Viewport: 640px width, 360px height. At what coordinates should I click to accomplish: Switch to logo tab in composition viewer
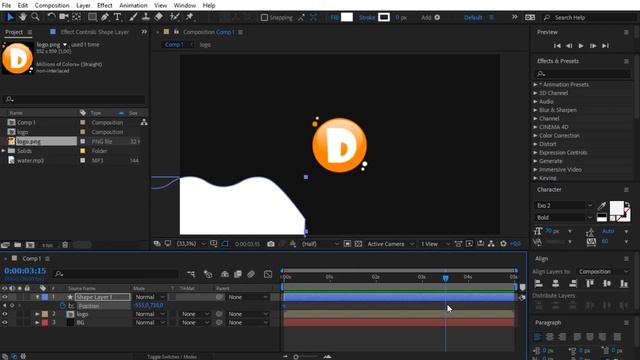pos(205,45)
